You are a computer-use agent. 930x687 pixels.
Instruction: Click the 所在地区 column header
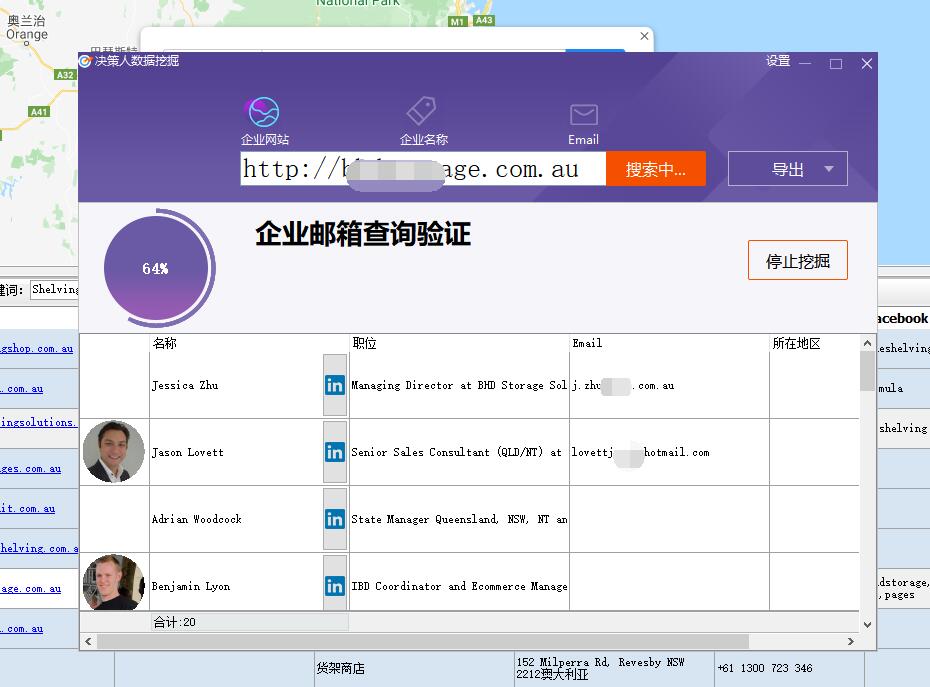click(814, 344)
